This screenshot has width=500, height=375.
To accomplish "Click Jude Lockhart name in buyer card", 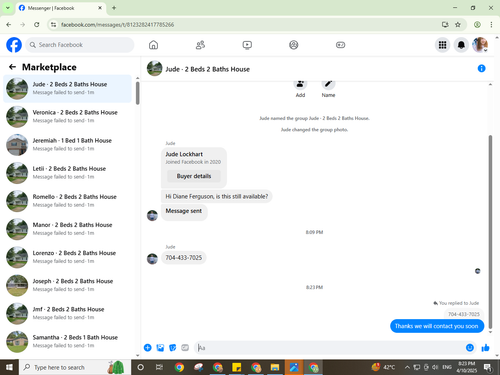I will pos(184,154).
